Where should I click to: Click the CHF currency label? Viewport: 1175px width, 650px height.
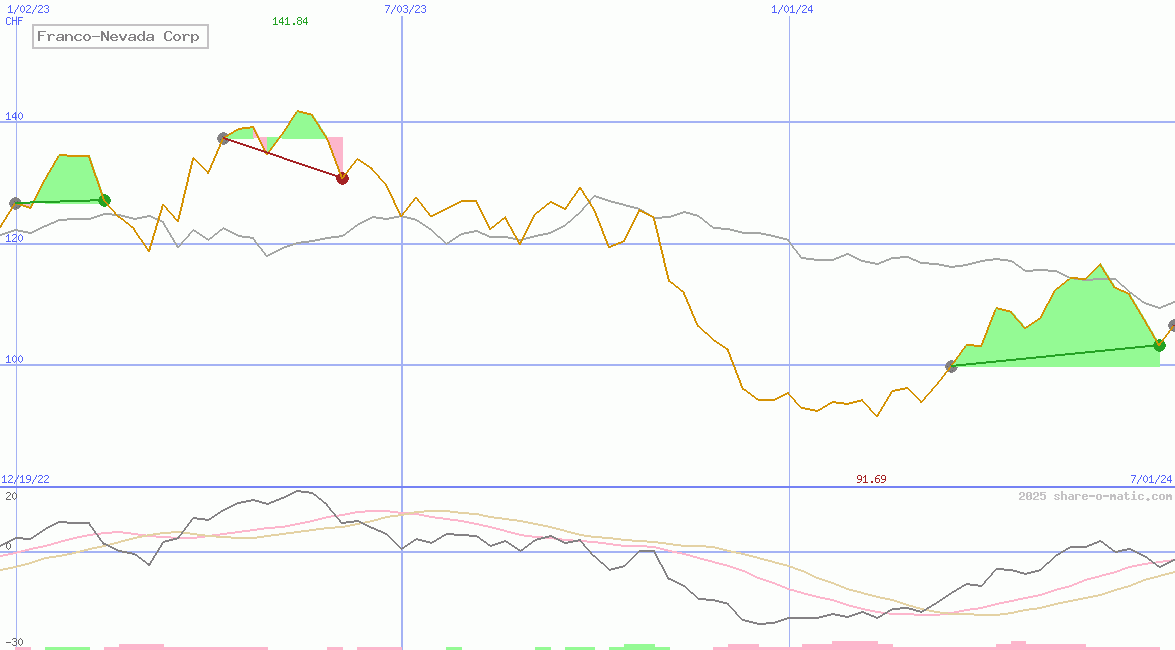click(14, 21)
